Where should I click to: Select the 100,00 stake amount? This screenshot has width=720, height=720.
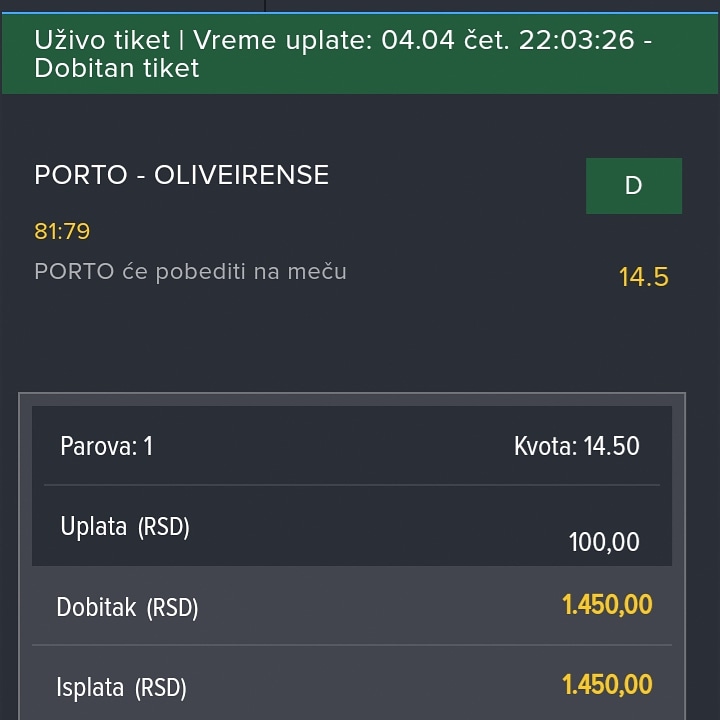[604, 542]
